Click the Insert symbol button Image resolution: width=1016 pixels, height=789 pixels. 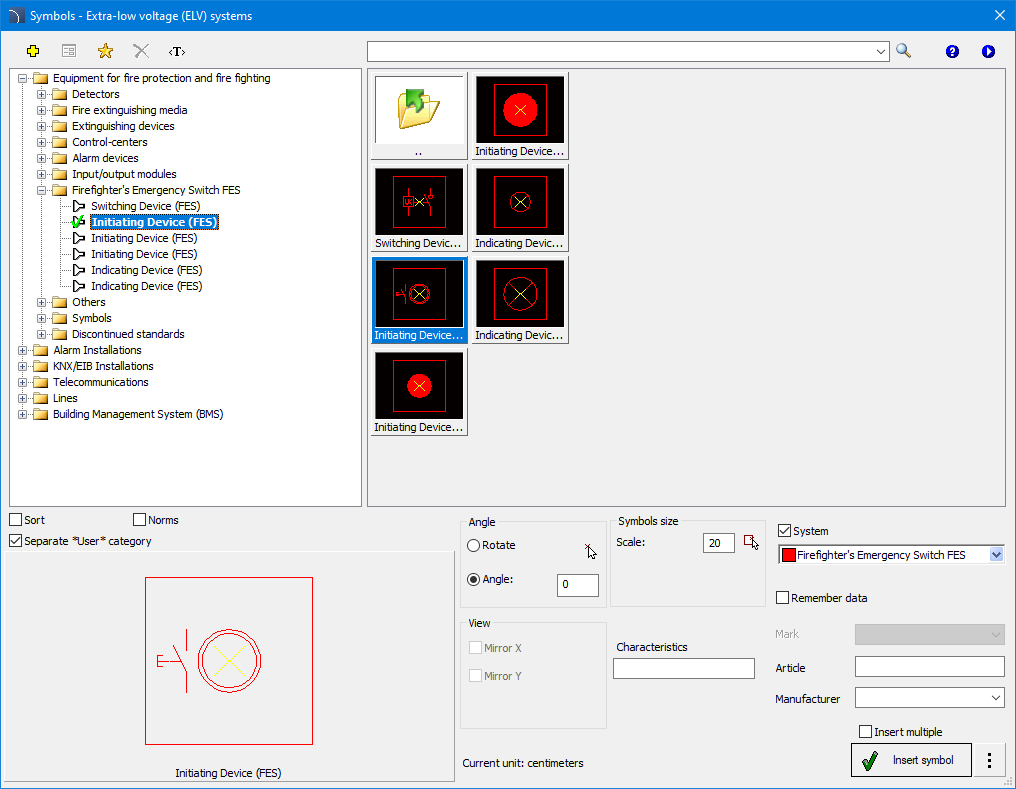click(911, 760)
